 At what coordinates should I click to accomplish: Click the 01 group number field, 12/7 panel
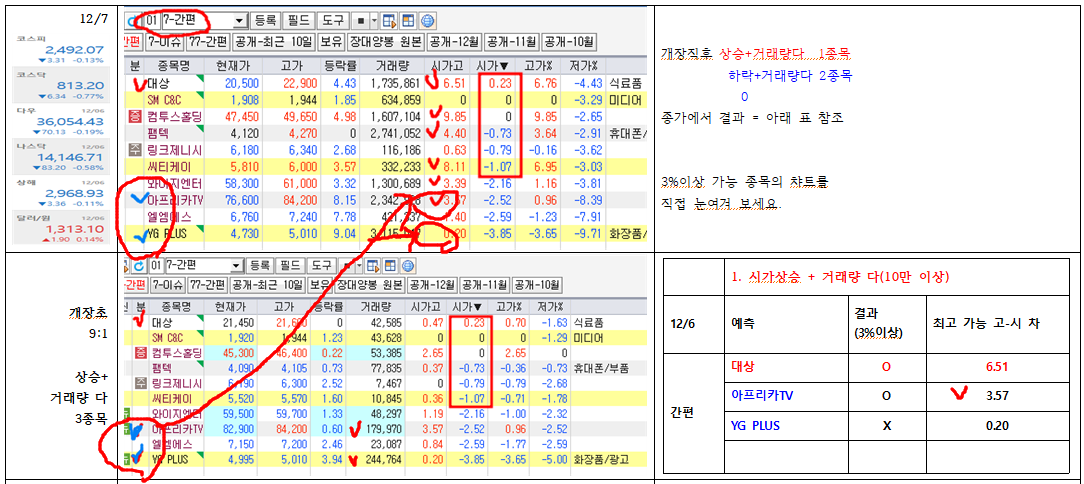click(x=151, y=21)
